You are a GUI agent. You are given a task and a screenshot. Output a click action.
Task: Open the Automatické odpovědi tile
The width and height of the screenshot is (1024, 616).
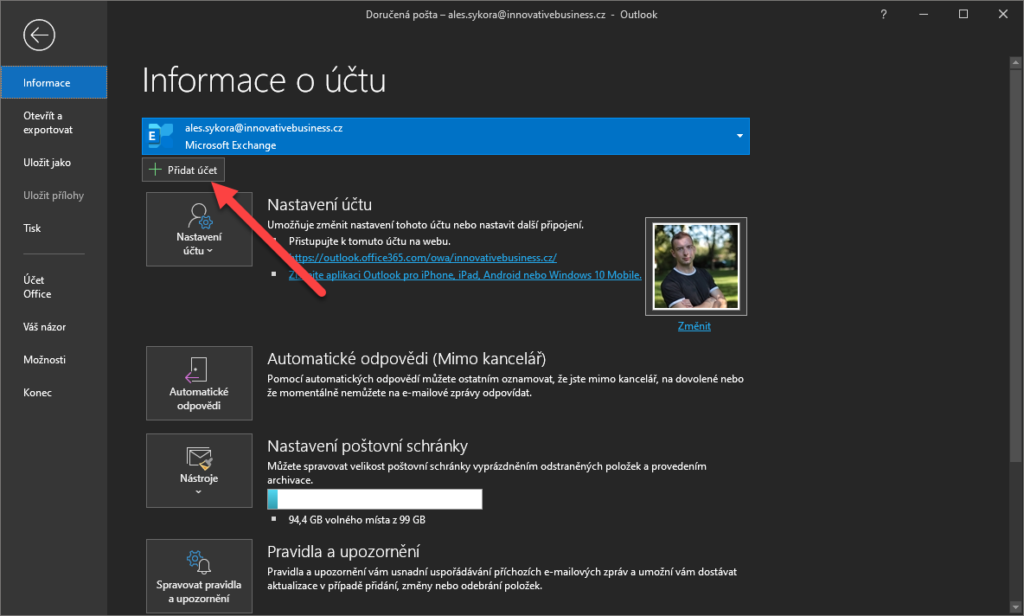pos(199,383)
